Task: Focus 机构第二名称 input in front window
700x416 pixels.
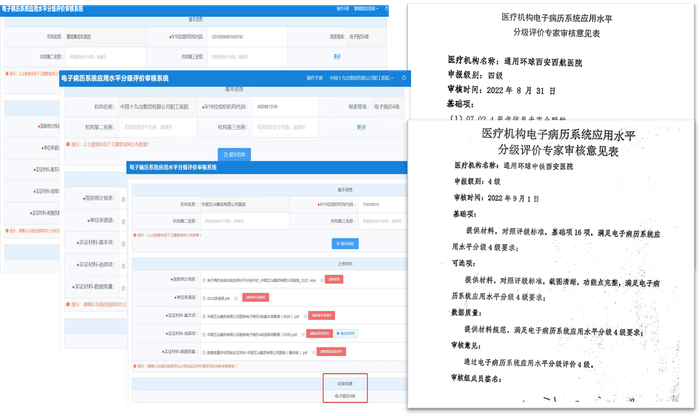Action: (244, 221)
